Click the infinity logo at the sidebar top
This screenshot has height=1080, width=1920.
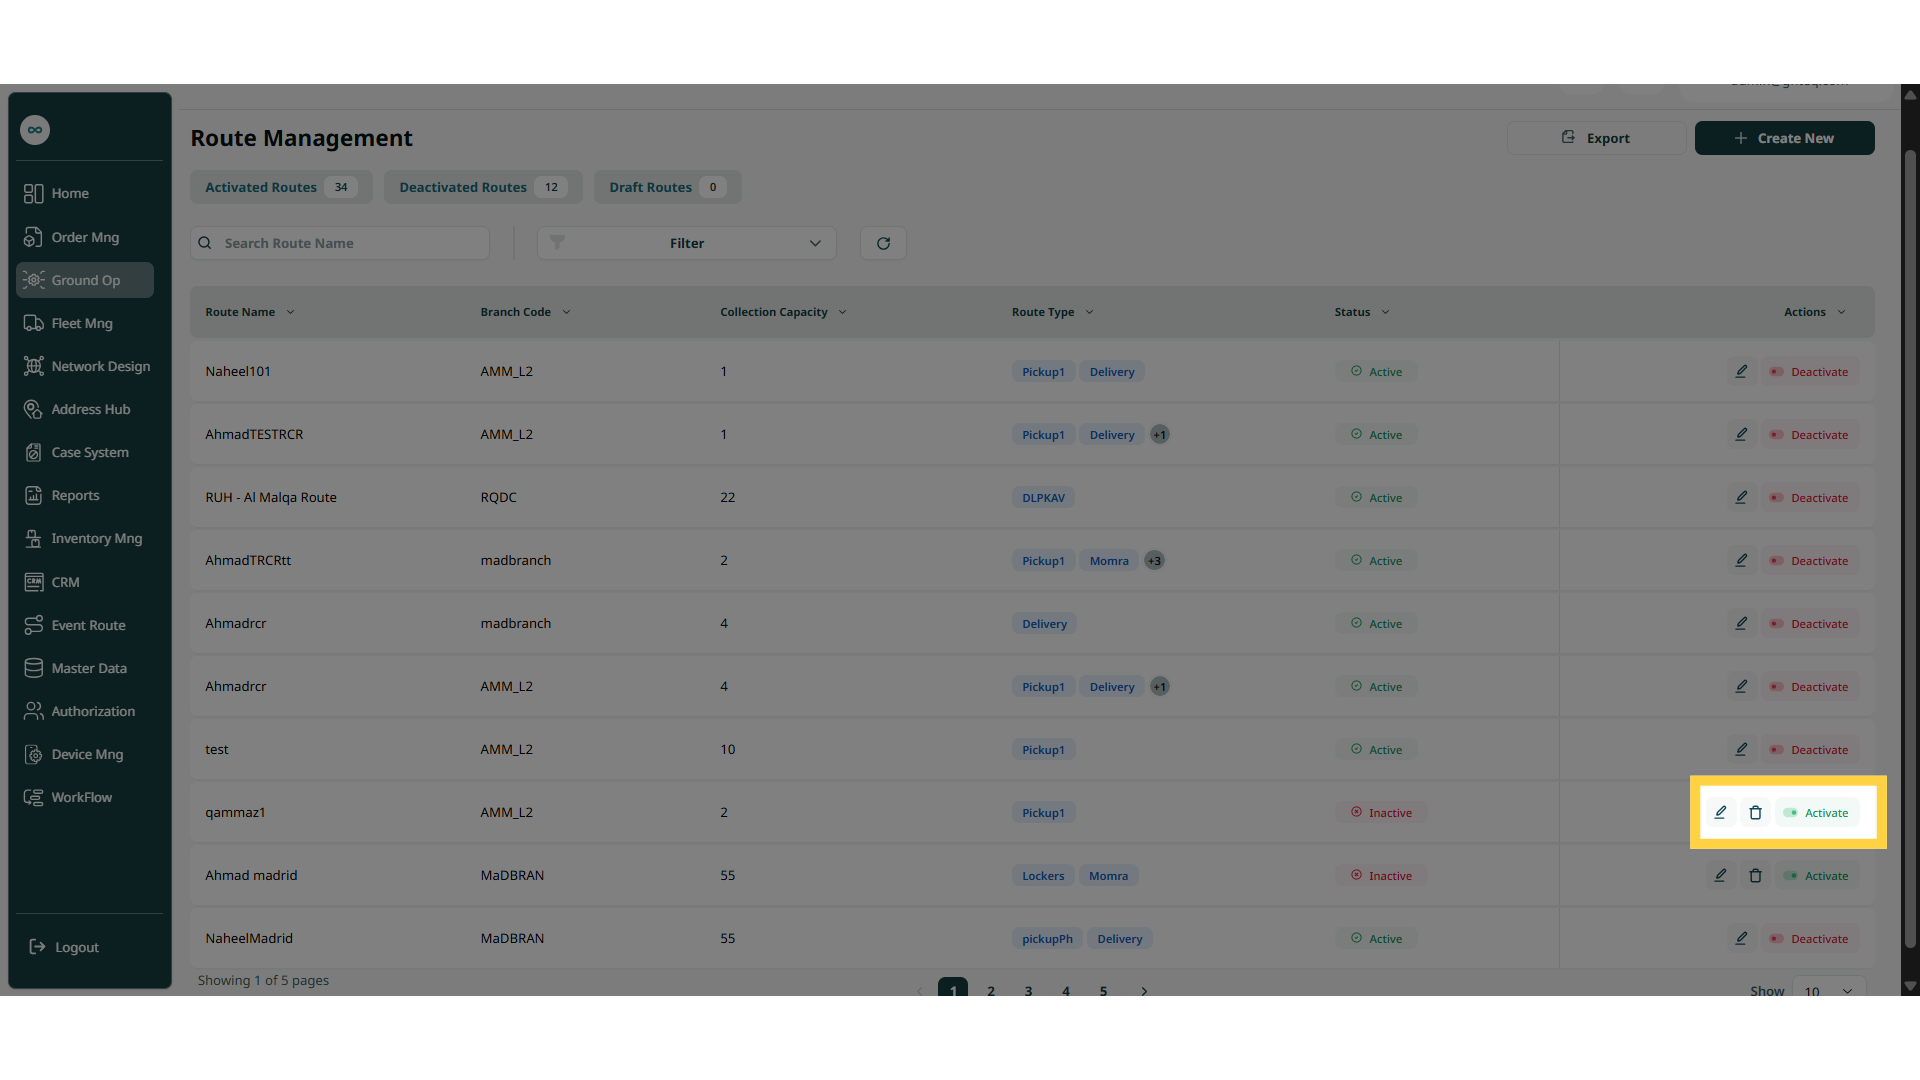pyautogui.click(x=35, y=130)
